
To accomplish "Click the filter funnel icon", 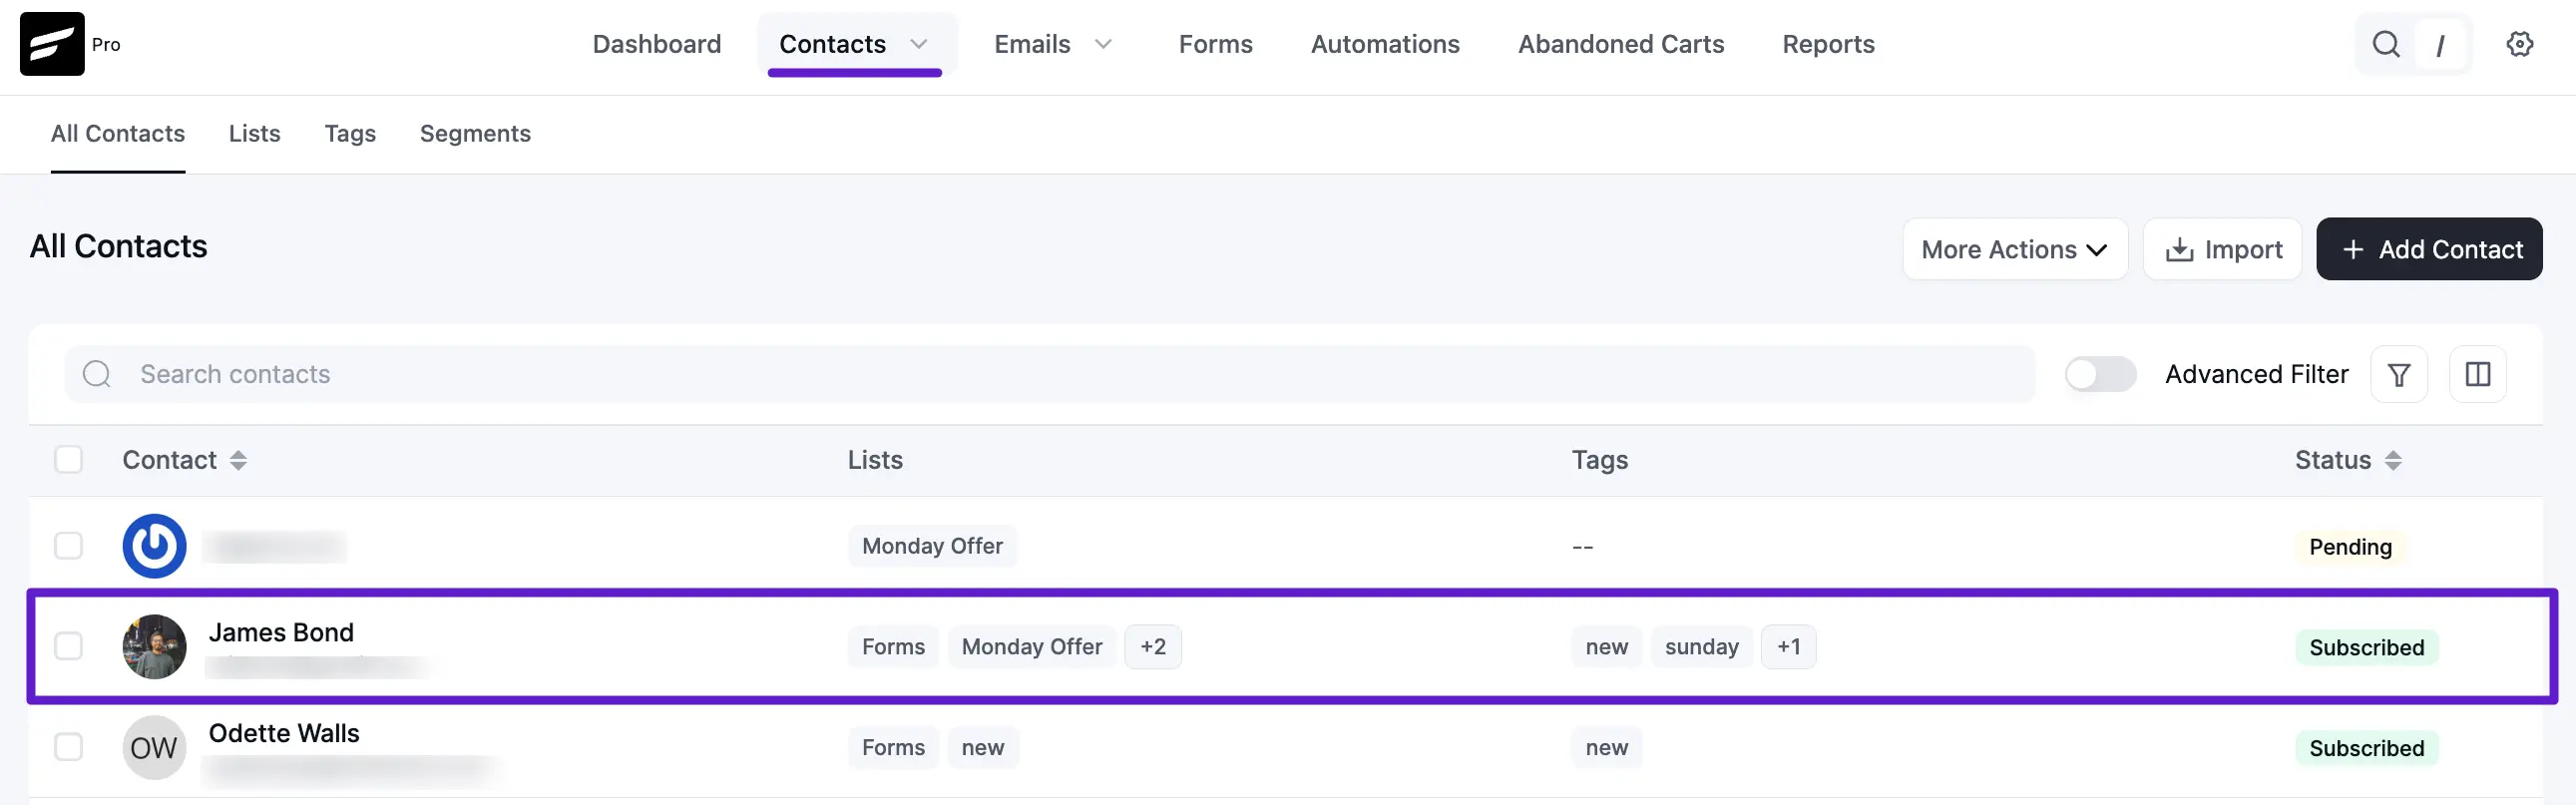I will click(x=2398, y=374).
